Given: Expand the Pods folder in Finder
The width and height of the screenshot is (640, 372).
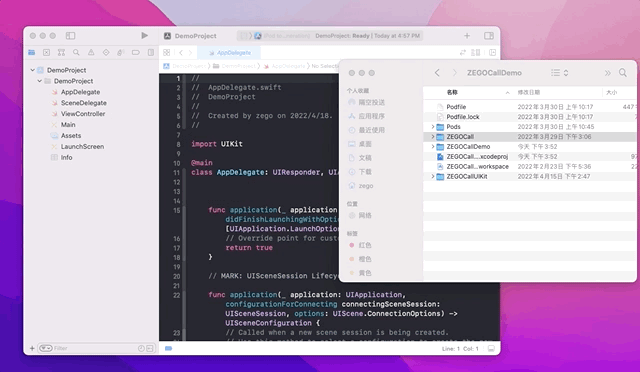Looking at the screenshot, I should pyautogui.click(x=433, y=127).
